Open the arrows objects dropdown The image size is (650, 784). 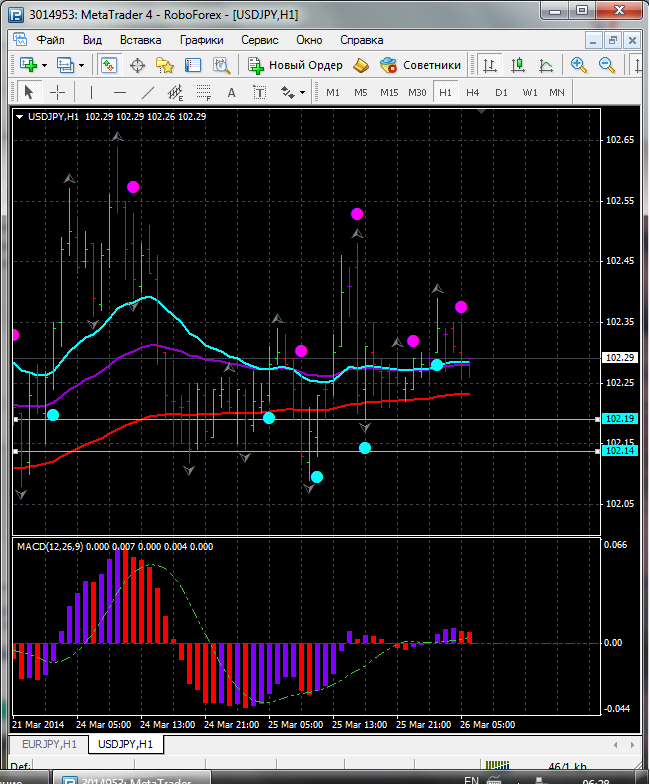click(302, 92)
